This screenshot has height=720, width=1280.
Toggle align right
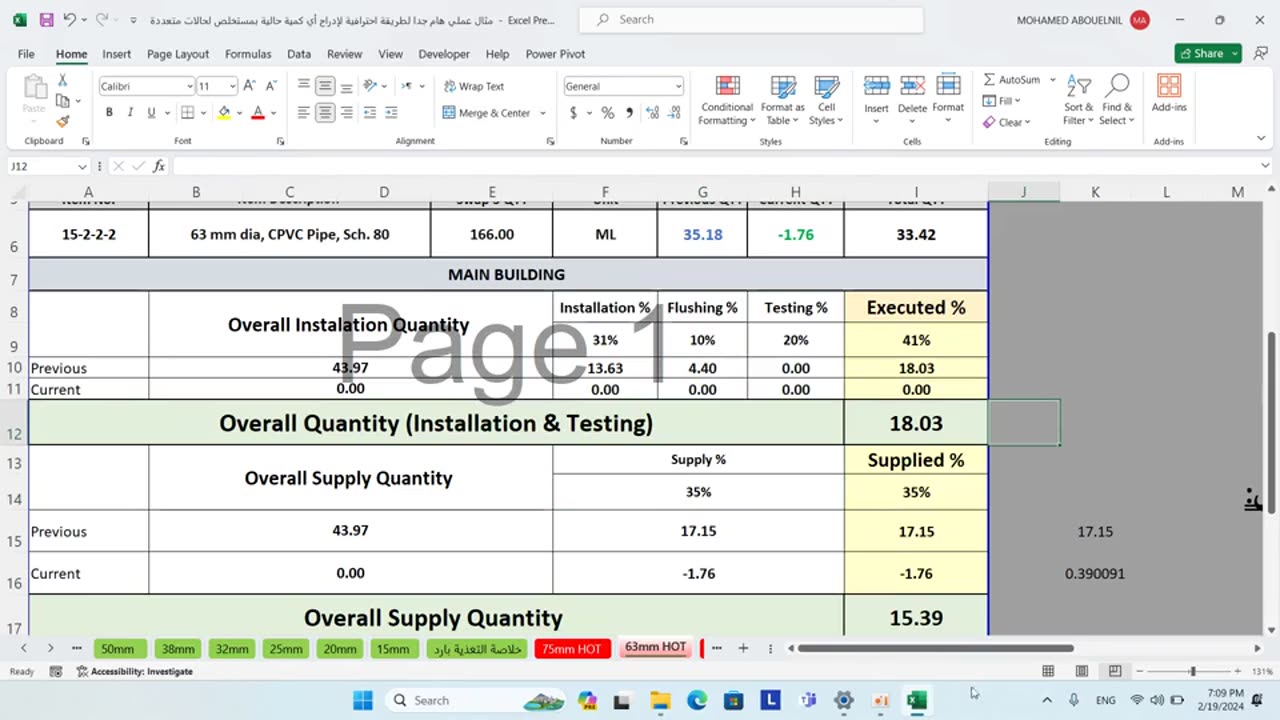point(346,113)
